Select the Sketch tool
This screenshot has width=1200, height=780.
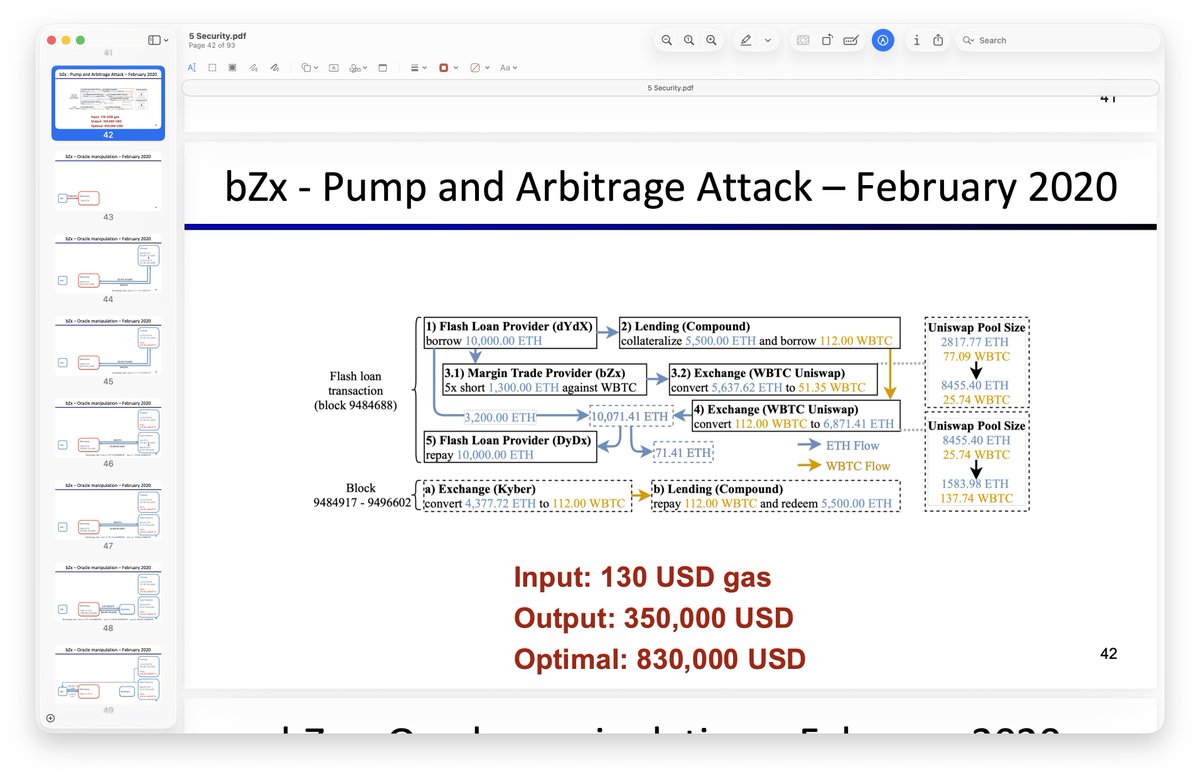254,68
